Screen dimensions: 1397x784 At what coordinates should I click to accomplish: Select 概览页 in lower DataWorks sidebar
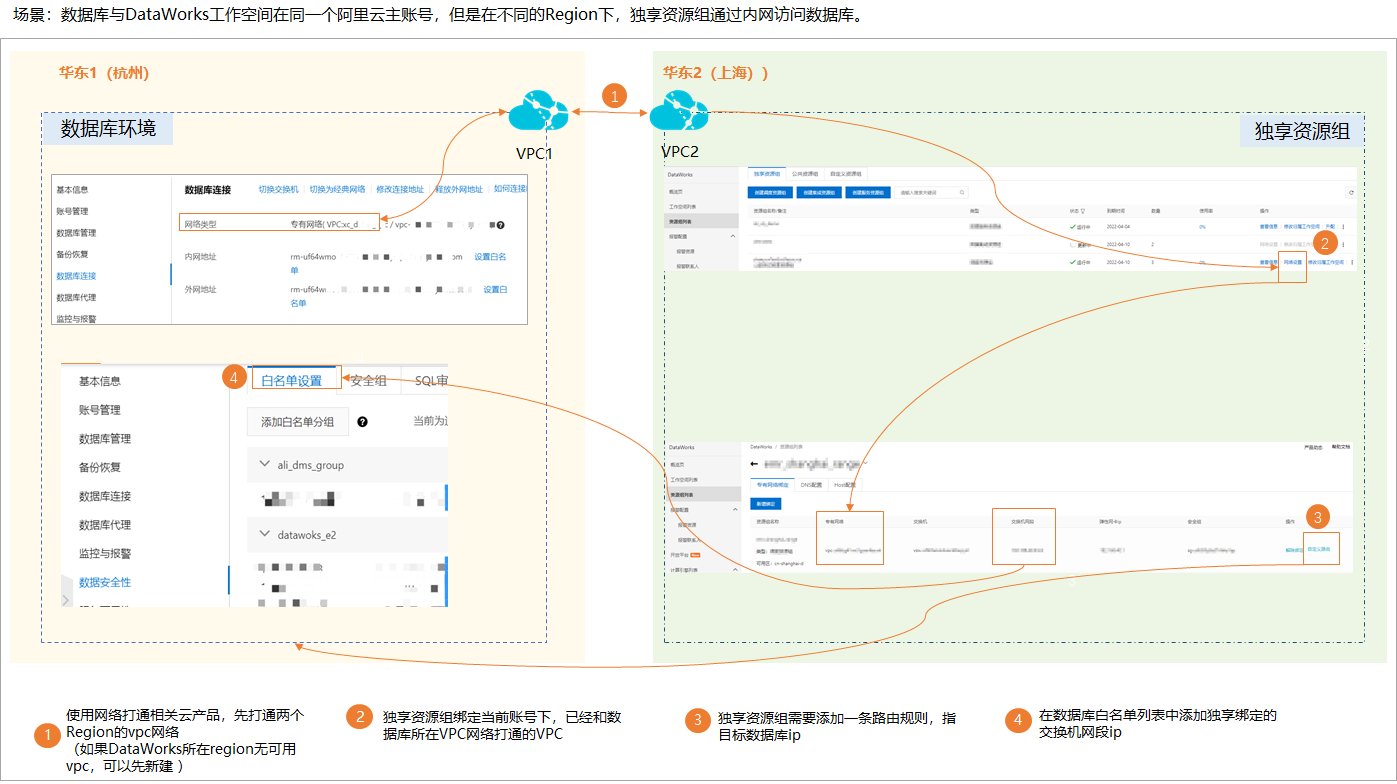point(677,465)
